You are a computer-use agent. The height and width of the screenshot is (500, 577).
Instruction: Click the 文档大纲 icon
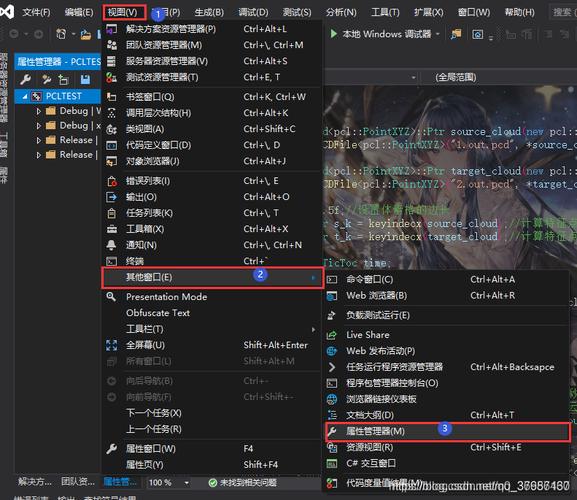(332, 415)
